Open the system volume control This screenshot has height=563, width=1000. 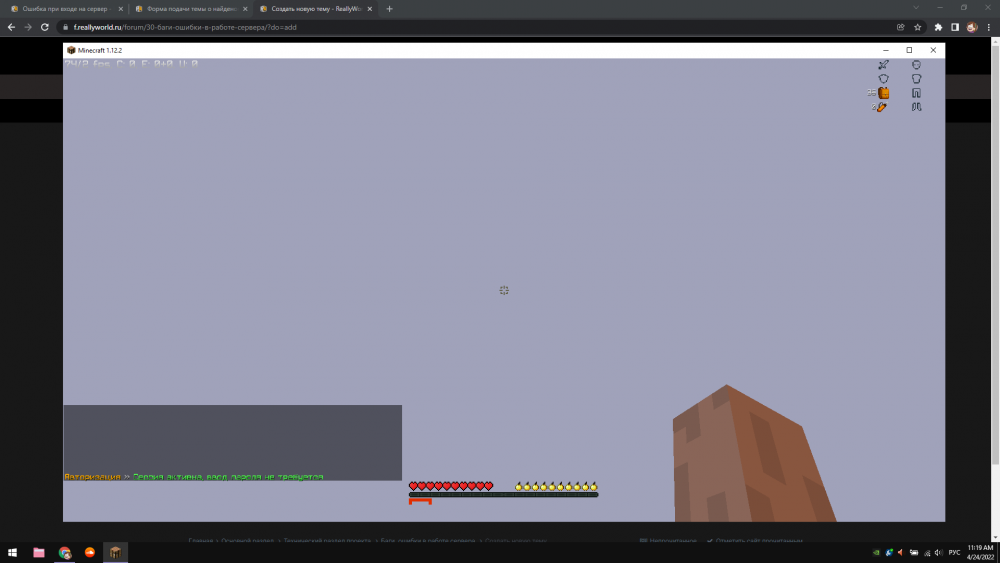point(938,553)
